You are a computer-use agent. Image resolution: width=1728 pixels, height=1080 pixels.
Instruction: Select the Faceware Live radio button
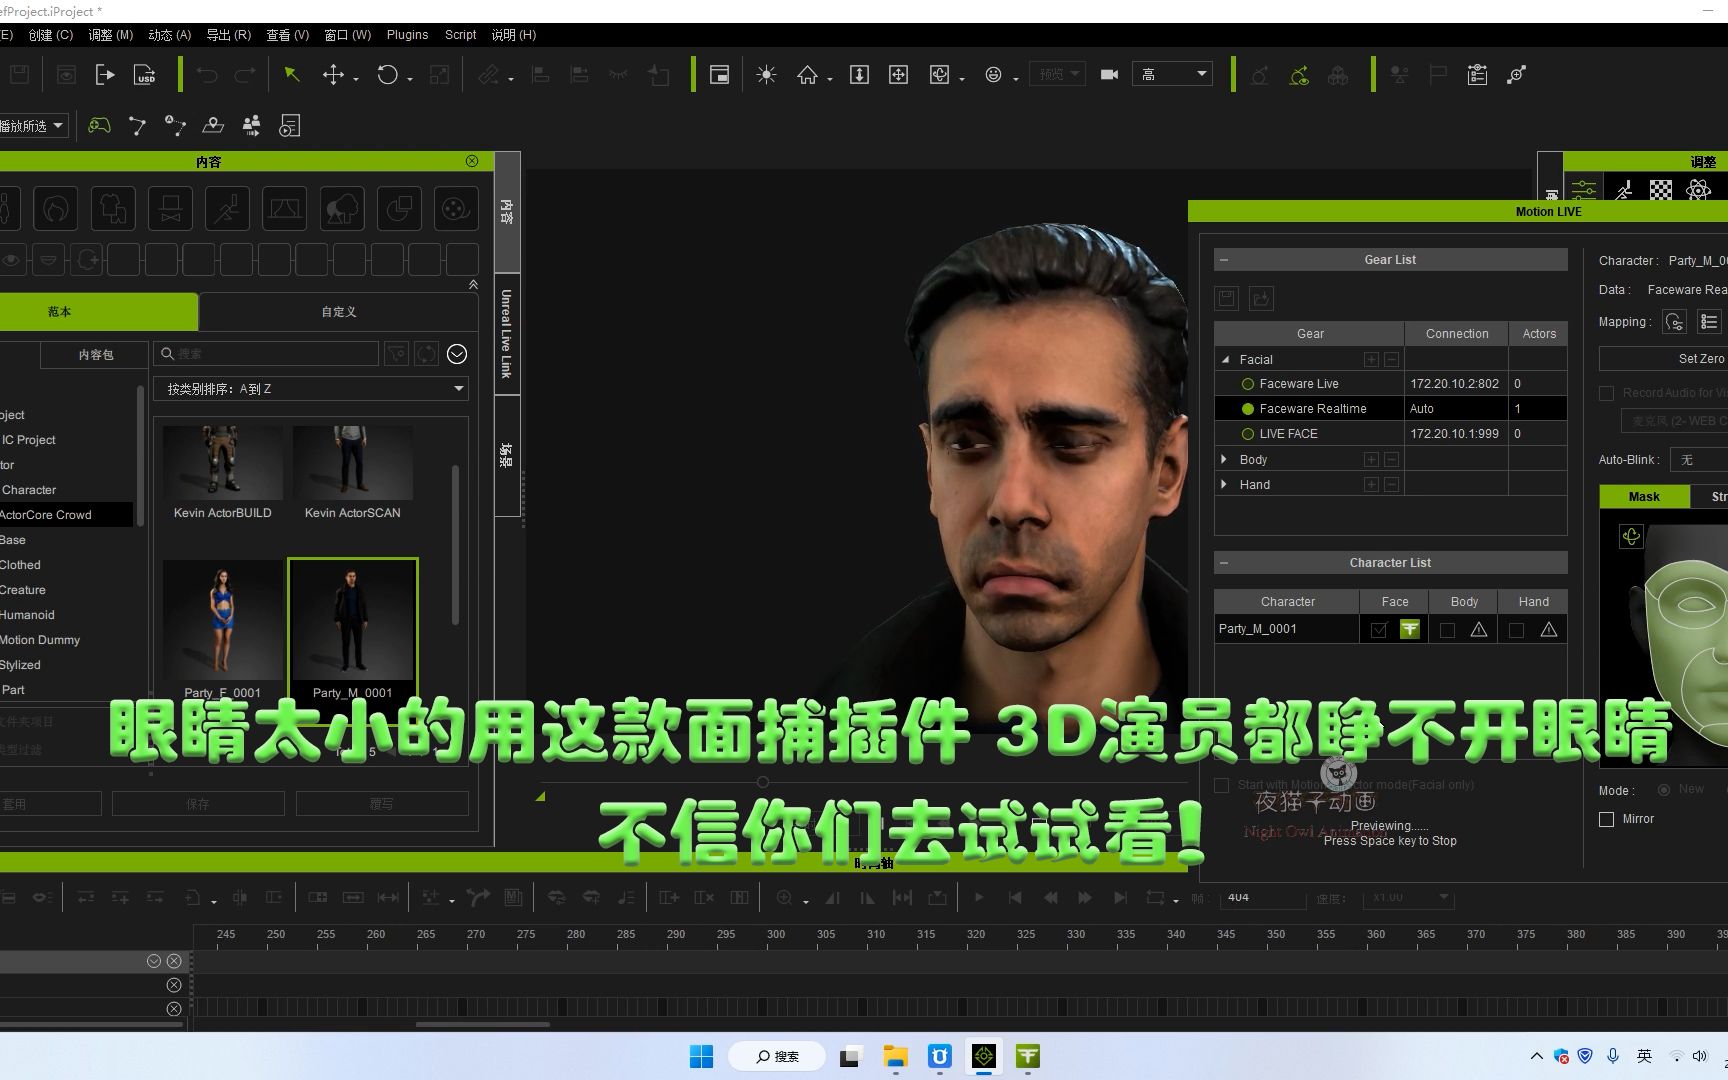pos(1248,383)
